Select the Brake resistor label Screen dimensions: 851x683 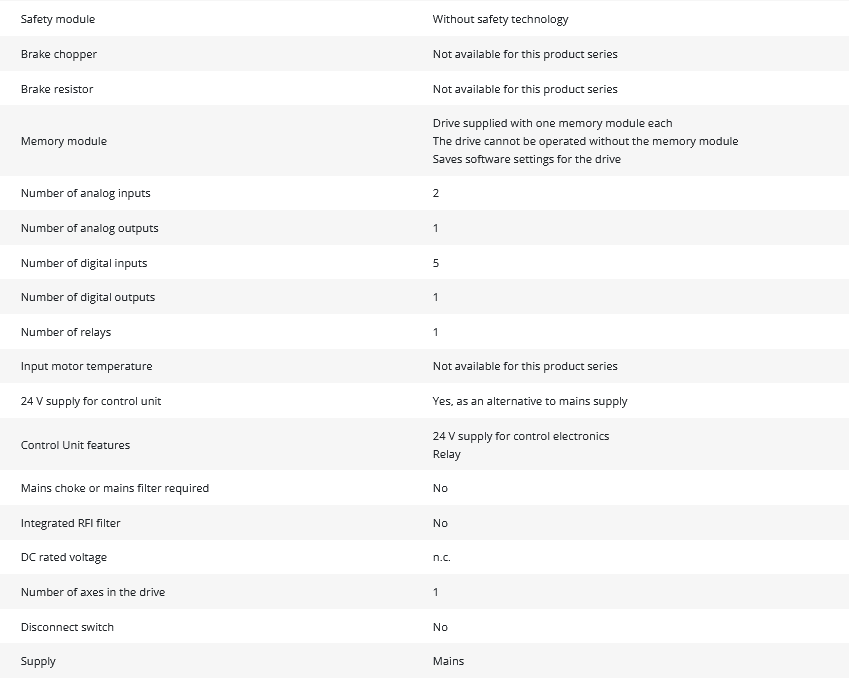57,89
